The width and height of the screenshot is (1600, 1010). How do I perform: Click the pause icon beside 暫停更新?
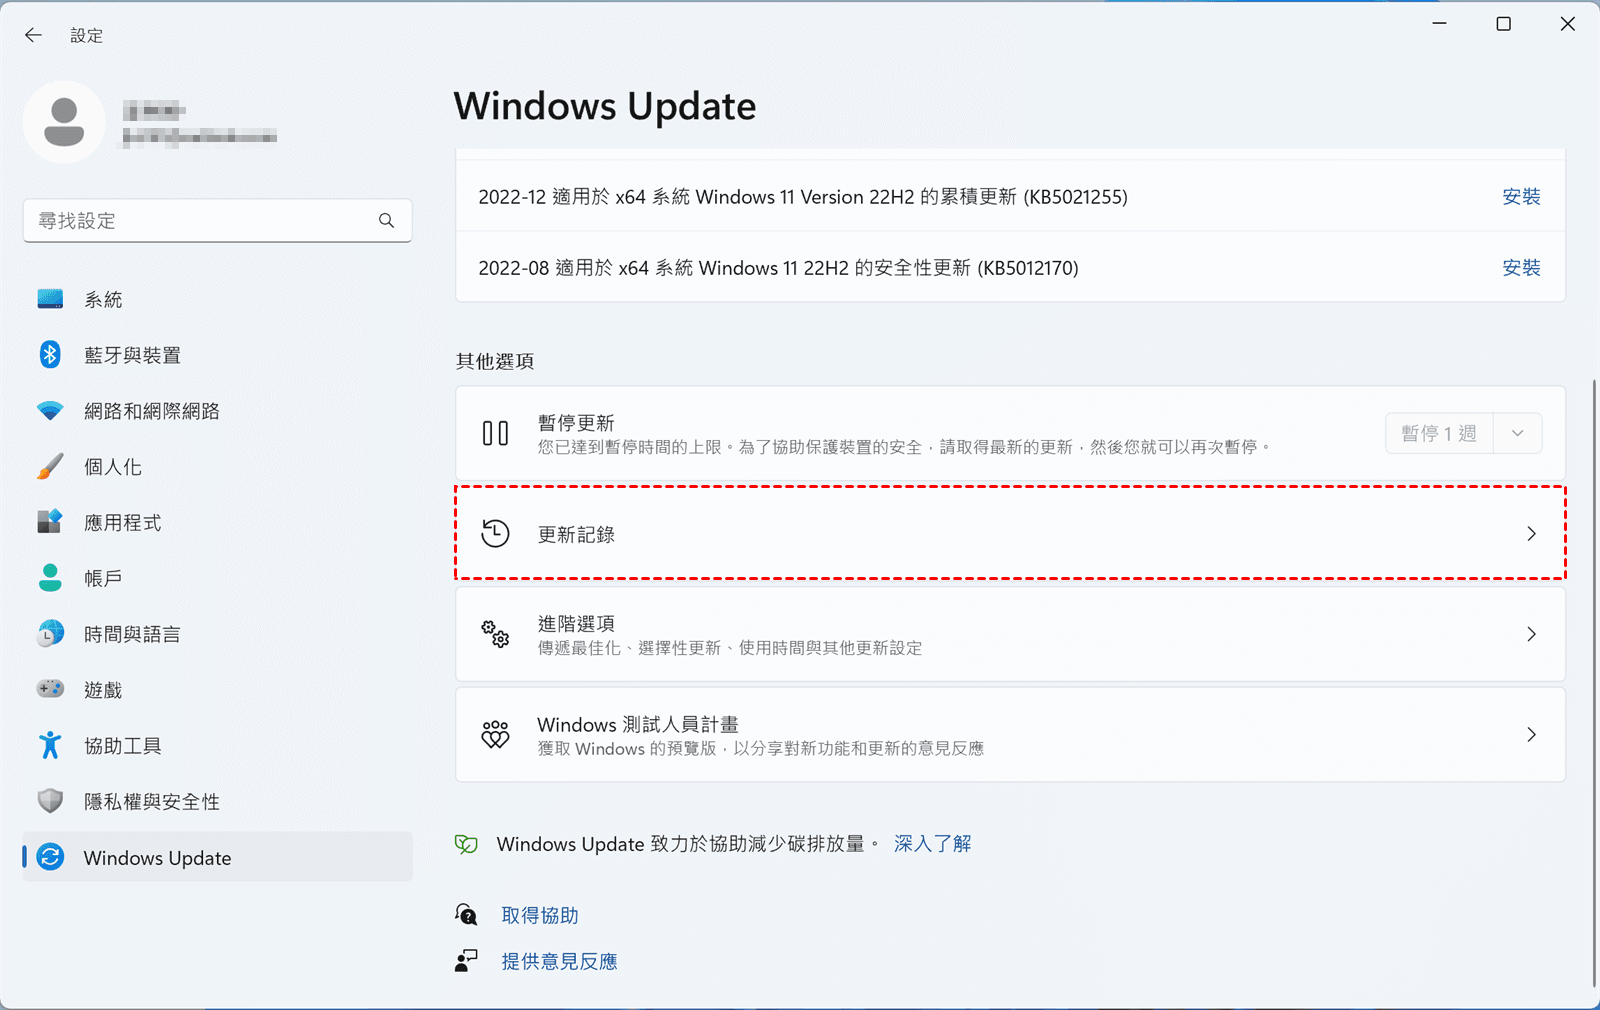point(495,433)
